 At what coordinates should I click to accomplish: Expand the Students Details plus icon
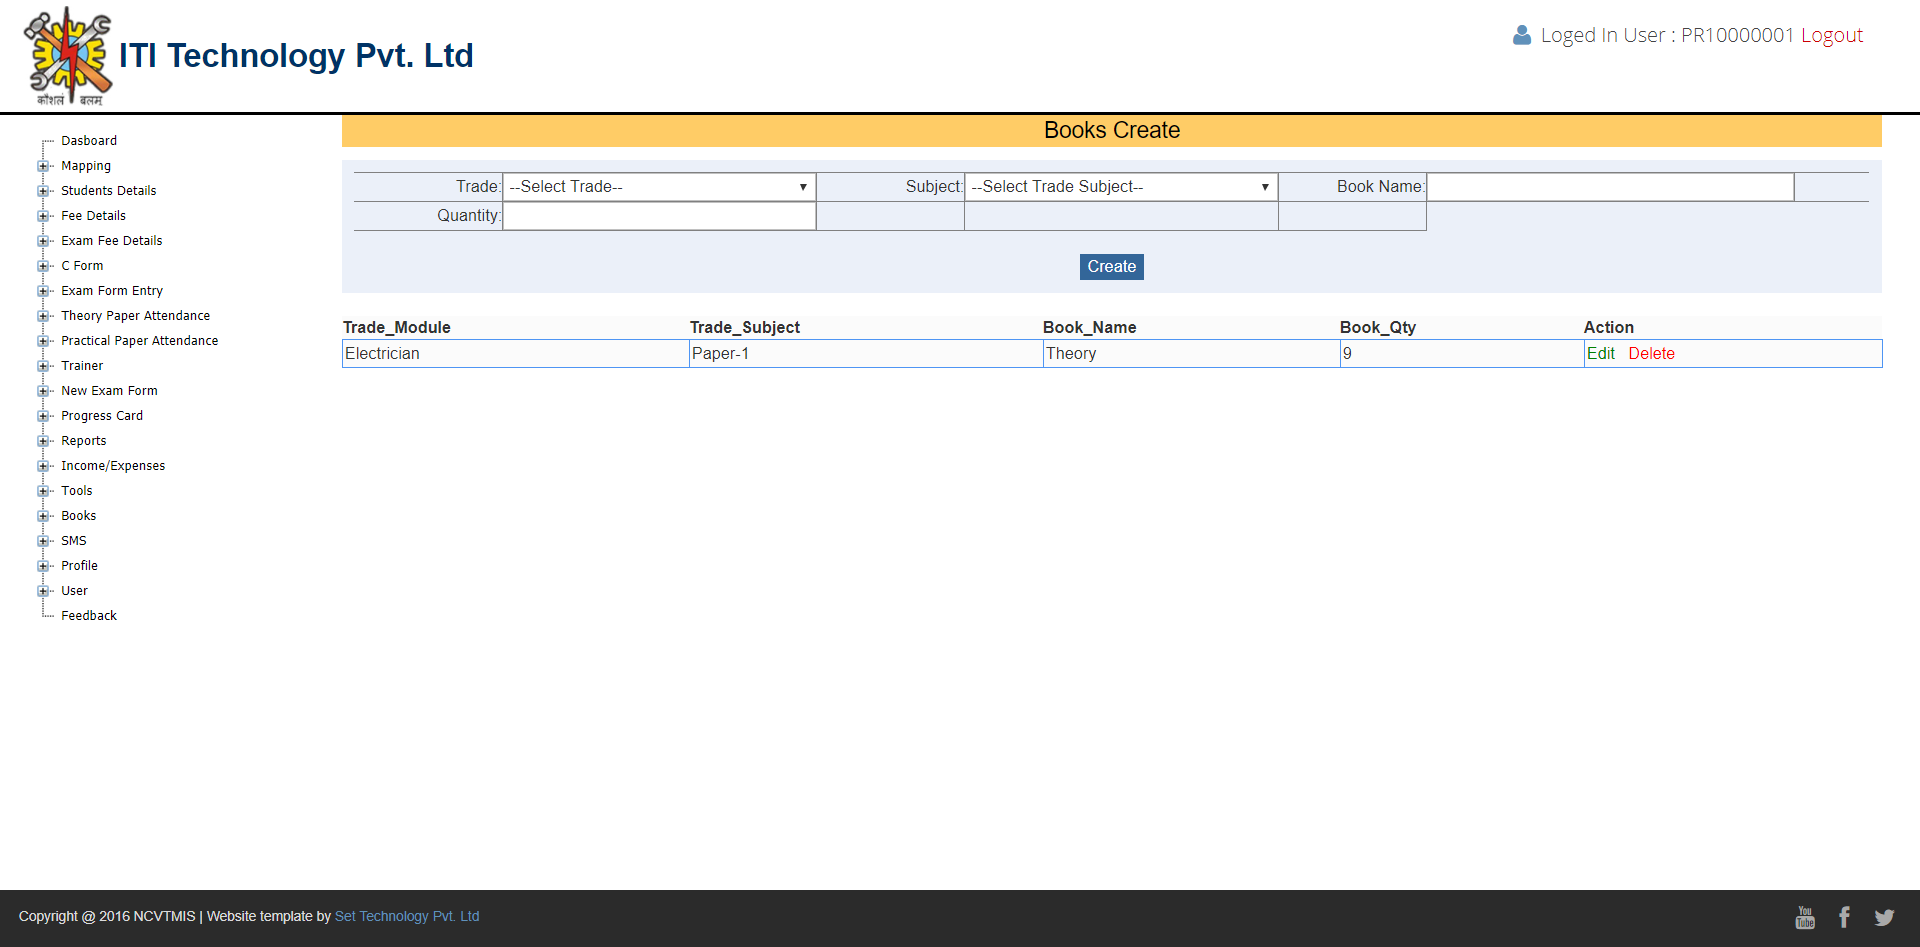(43, 191)
